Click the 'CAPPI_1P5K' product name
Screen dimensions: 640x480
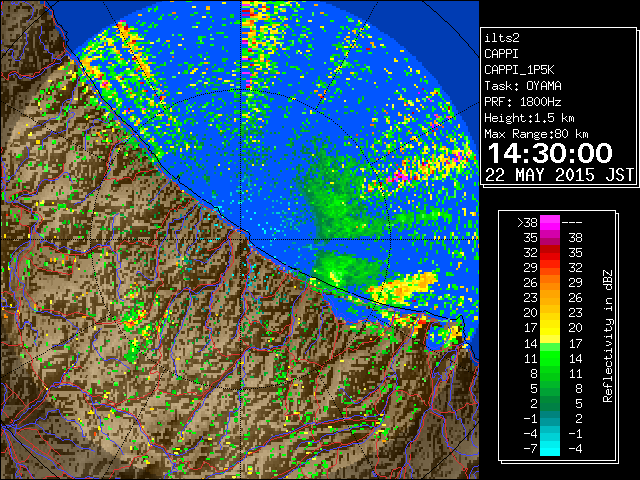(519, 70)
